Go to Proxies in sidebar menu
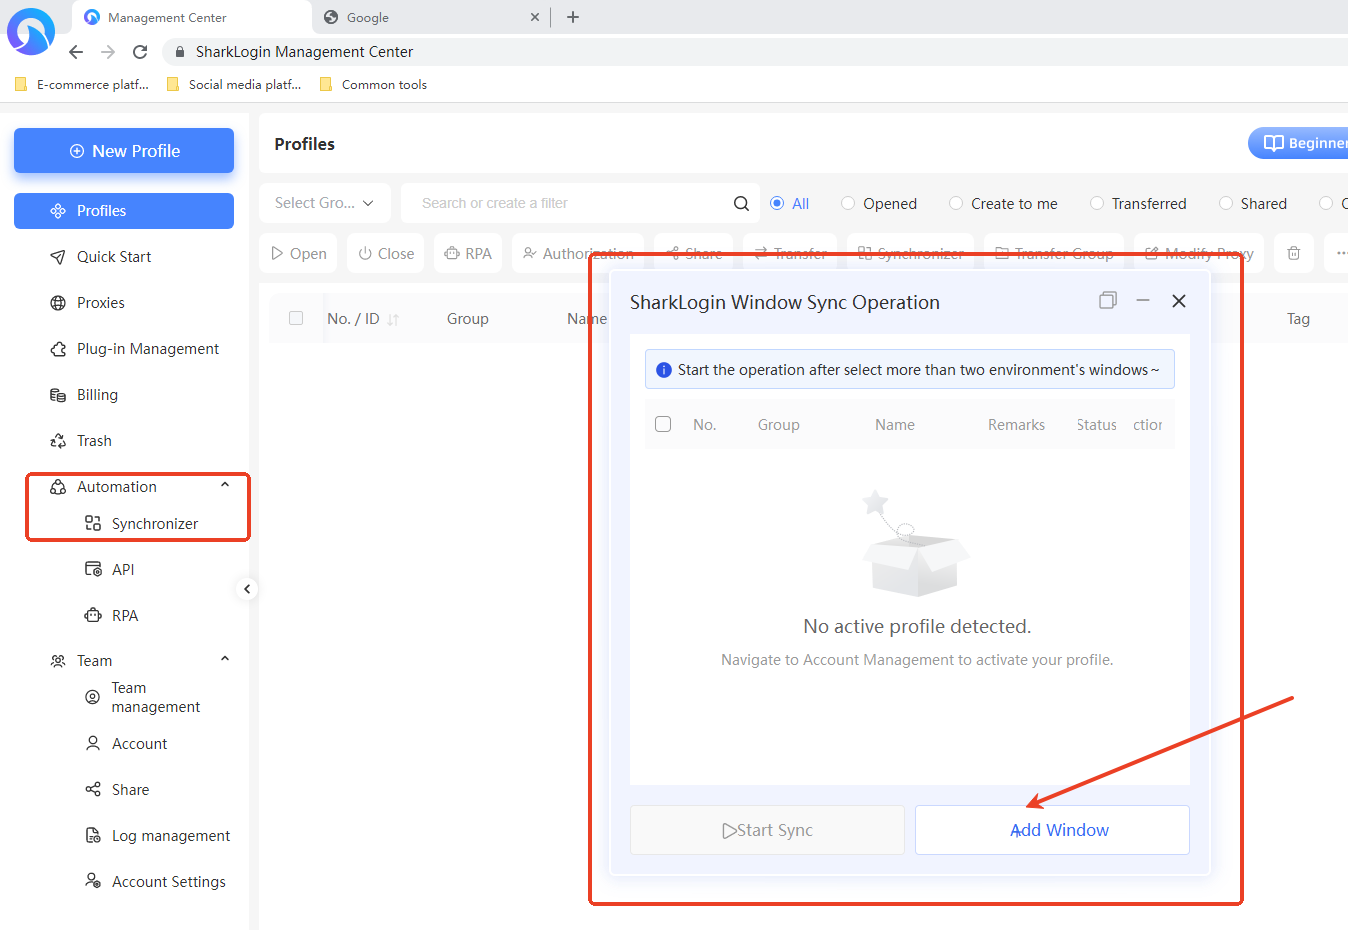Image resolution: width=1348 pixels, height=930 pixels. point(100,303)
